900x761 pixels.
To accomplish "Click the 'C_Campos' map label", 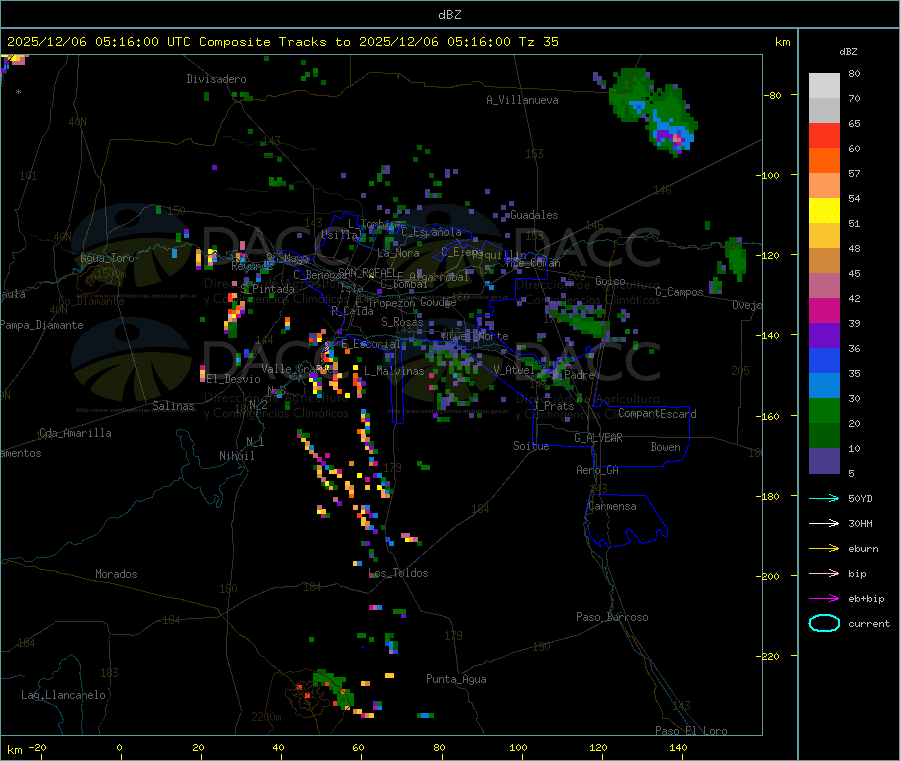I will [x=679, y=292].
